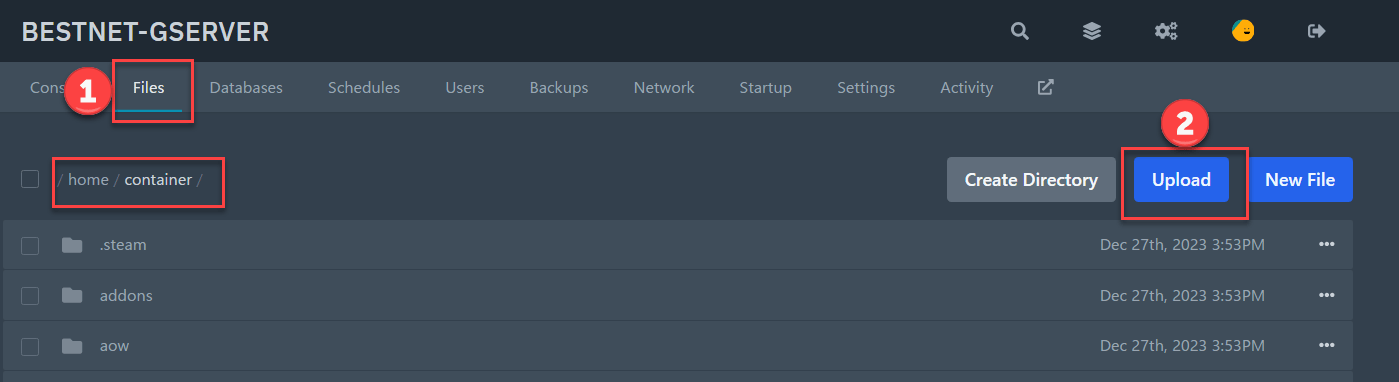Screen dimensions: 1399x382
Task: Open the admin settings gears icon
Action: 1166,31
